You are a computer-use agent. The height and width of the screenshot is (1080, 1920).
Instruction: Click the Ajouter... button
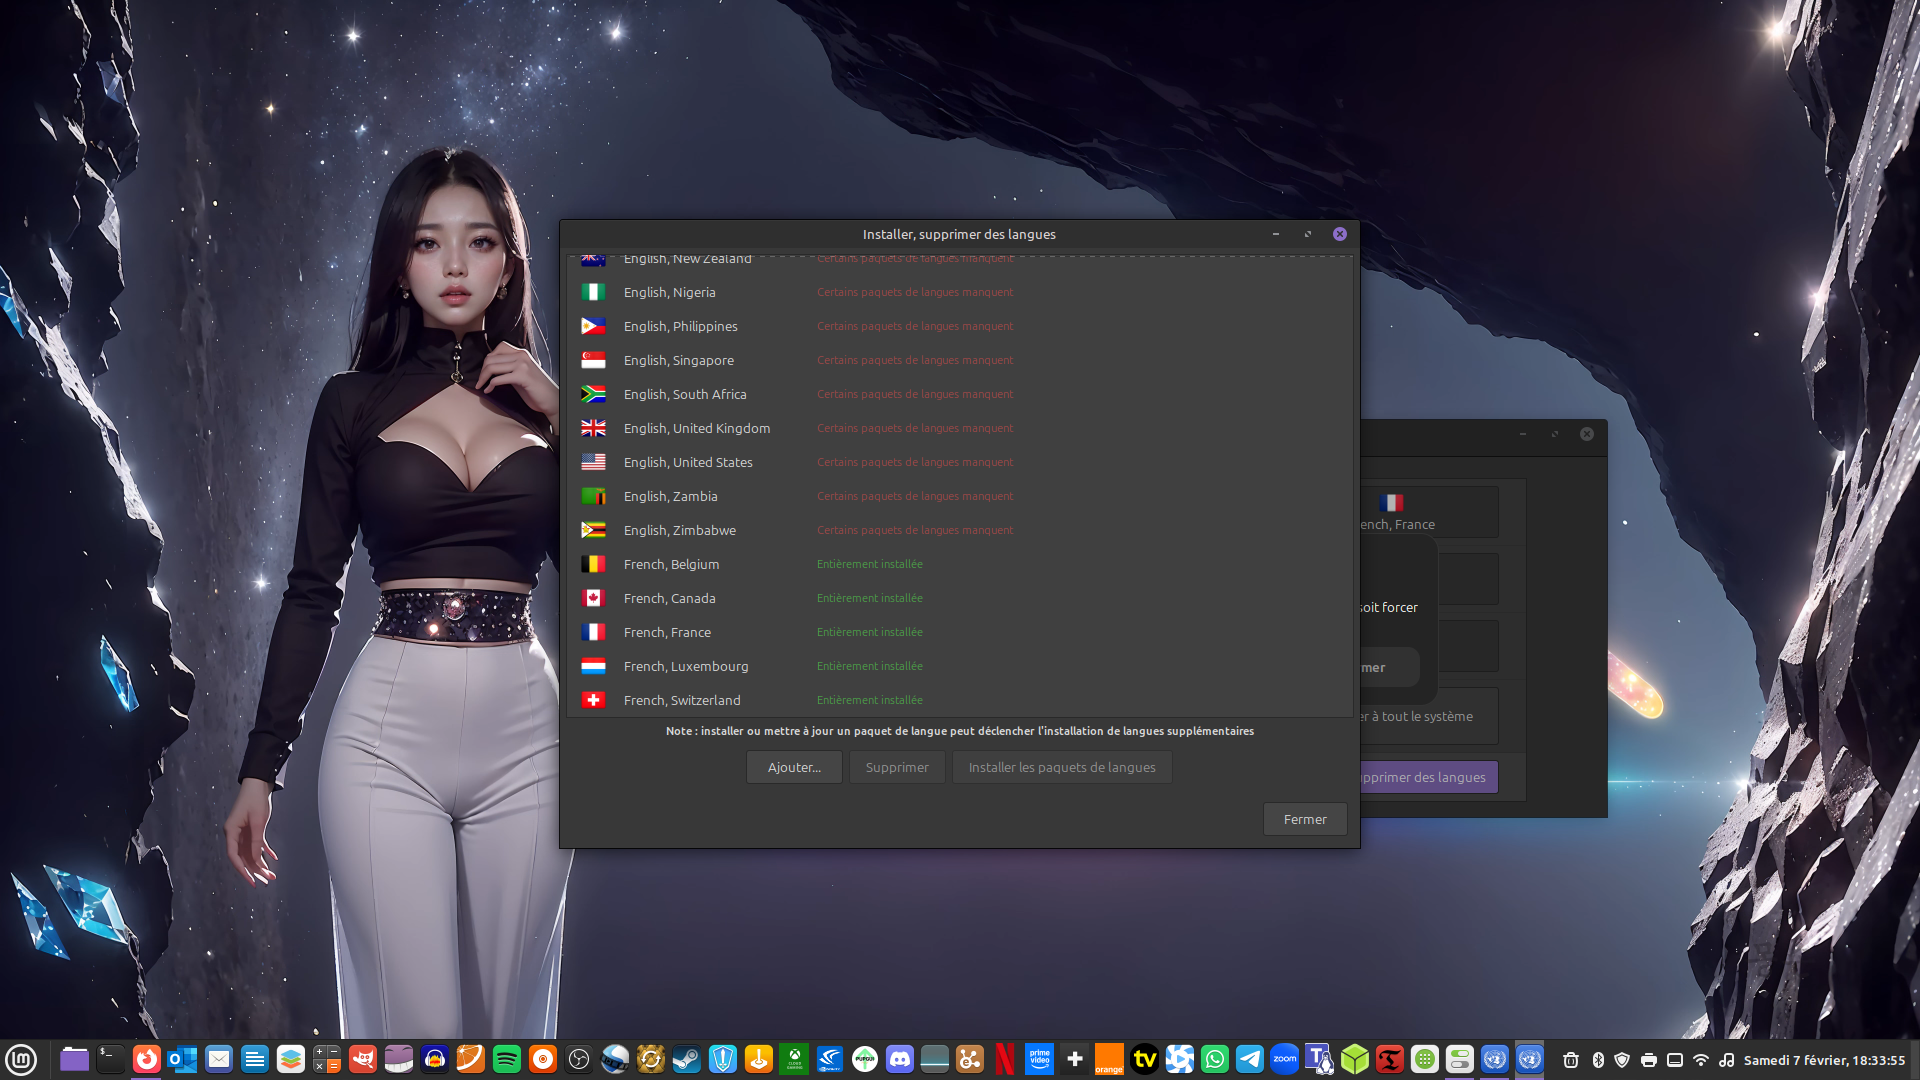(x=794, y=767)
